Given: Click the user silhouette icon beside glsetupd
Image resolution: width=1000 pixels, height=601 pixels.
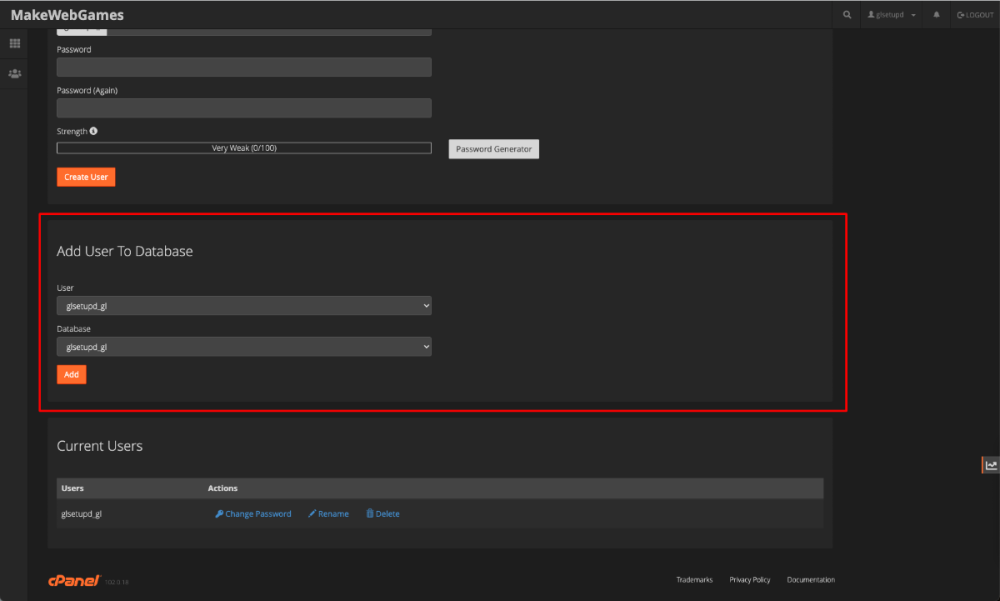Looking at the screenshot, I should click(x=869, y=14).
